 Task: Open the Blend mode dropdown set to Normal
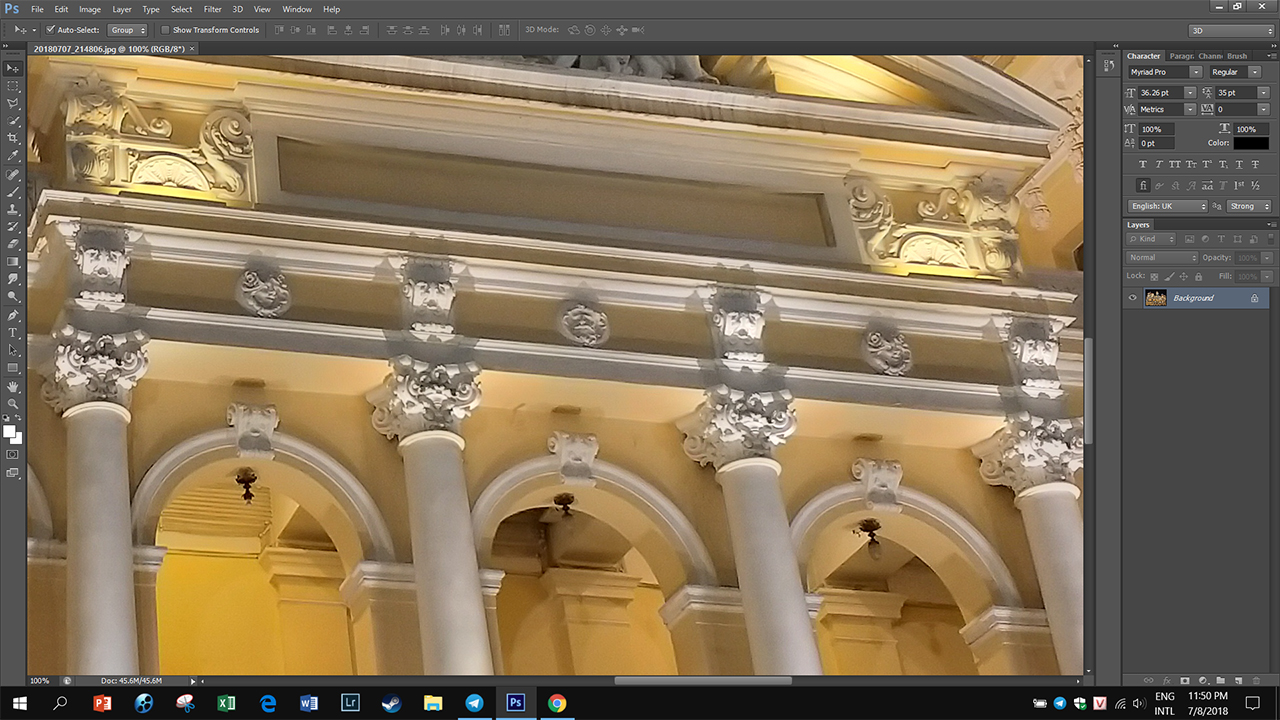(1162, 257)
